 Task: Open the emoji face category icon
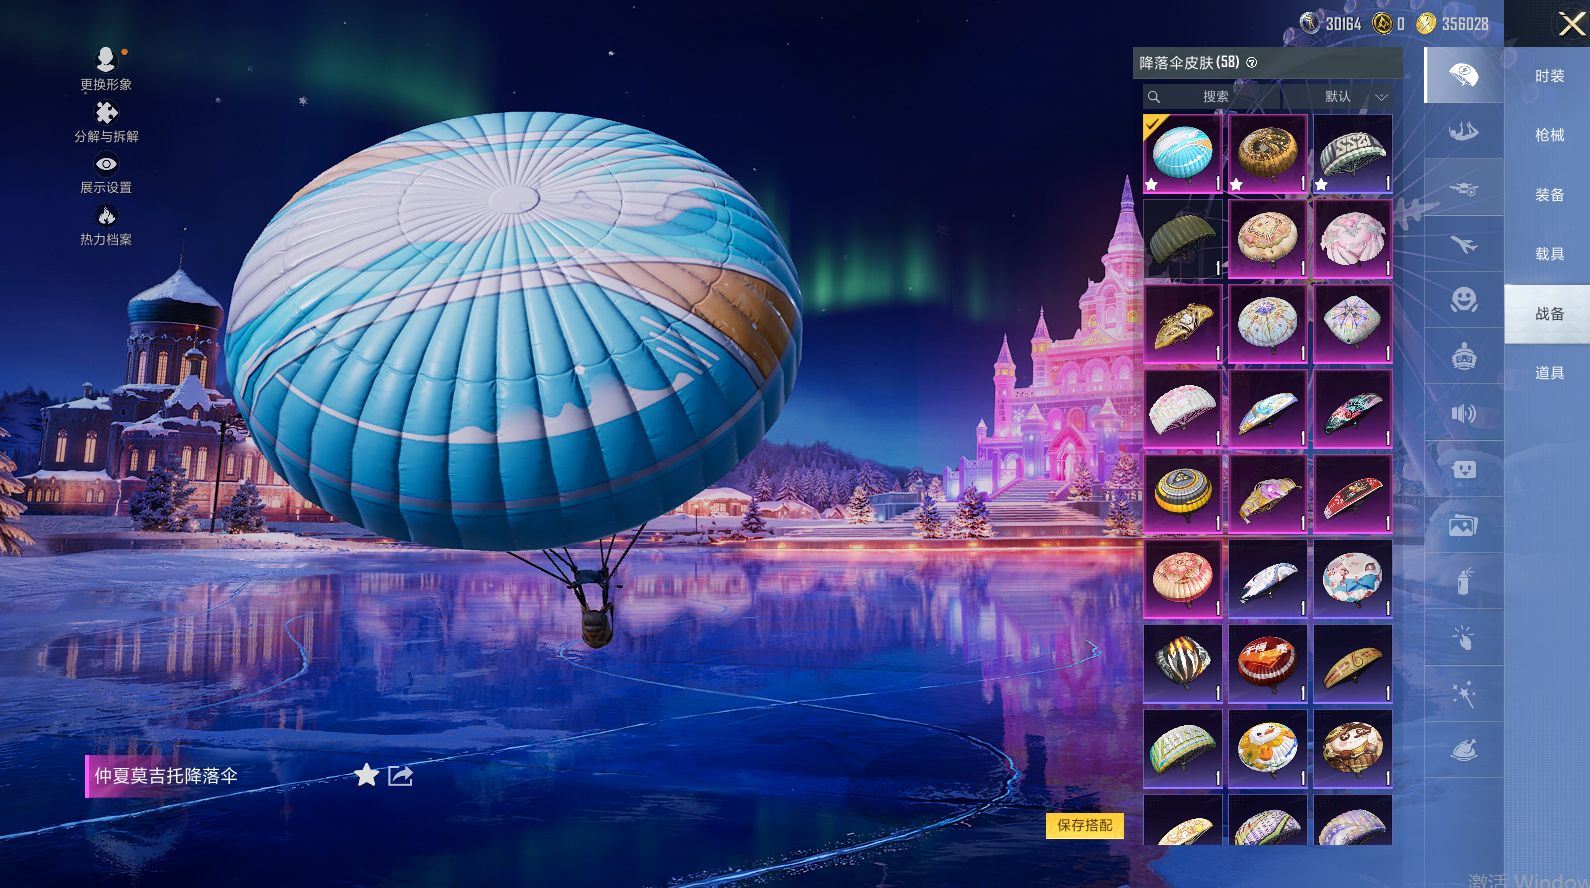1463,300
